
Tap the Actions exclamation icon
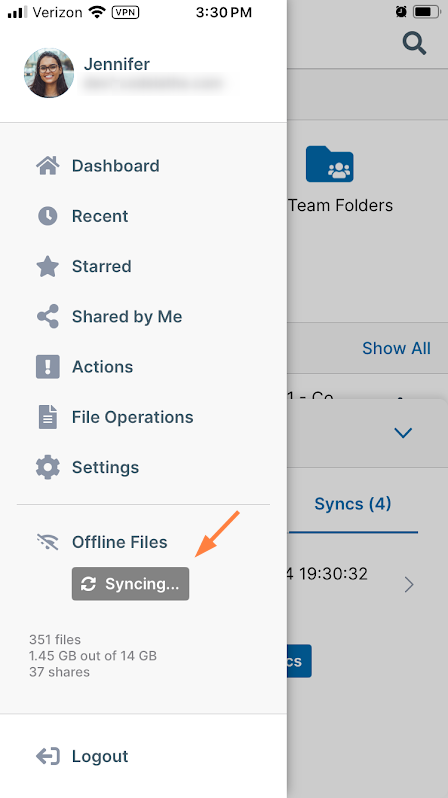coord(47,366)
